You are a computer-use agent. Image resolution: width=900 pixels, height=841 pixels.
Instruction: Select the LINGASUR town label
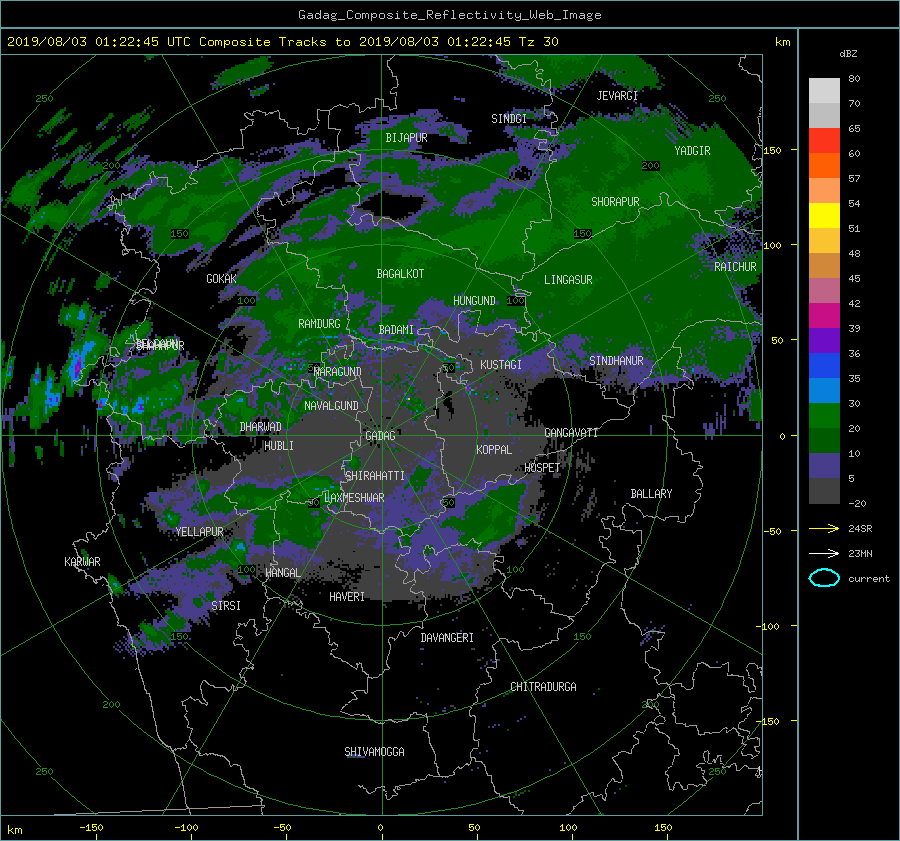[568, 280]
